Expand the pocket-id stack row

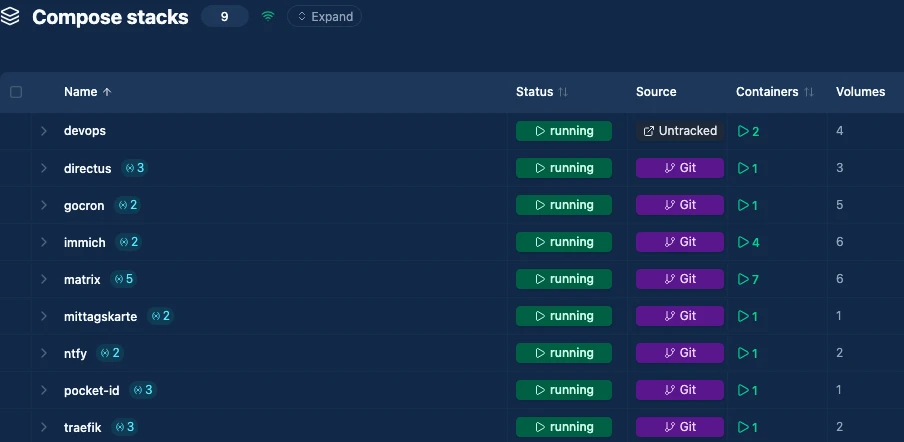(x=44, y=390)
